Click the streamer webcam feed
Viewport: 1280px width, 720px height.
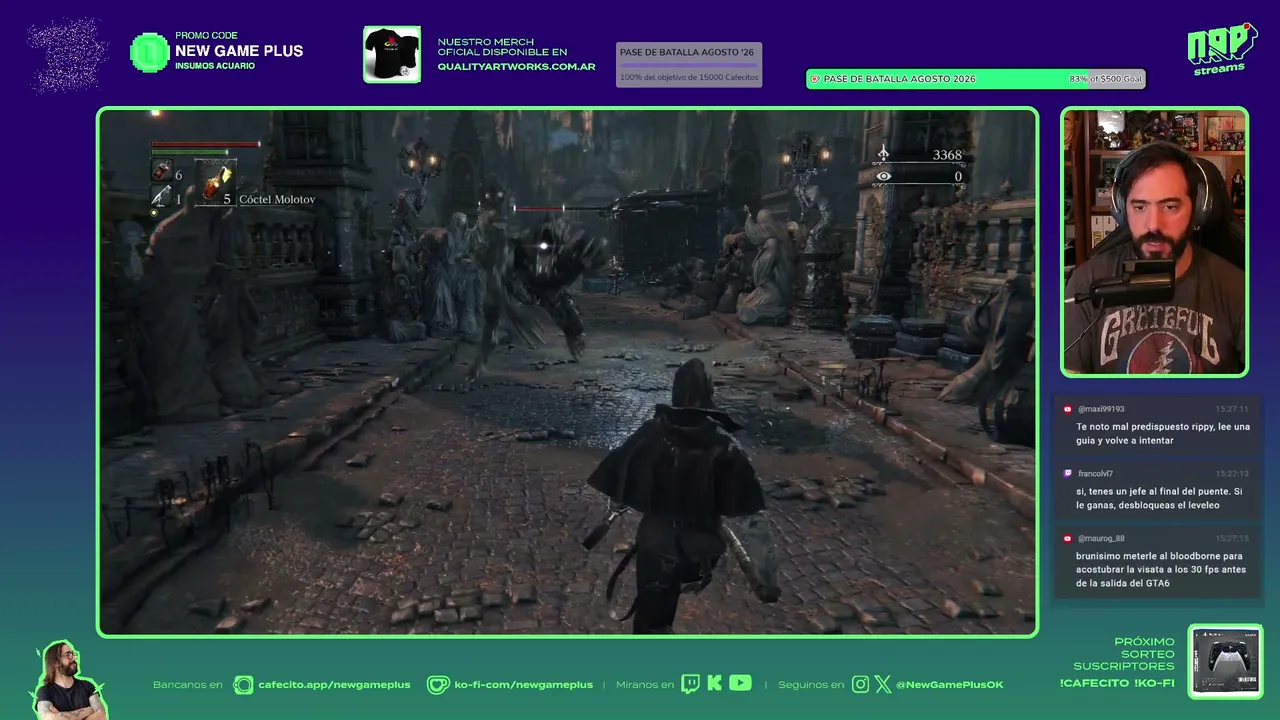[1155, 242]
